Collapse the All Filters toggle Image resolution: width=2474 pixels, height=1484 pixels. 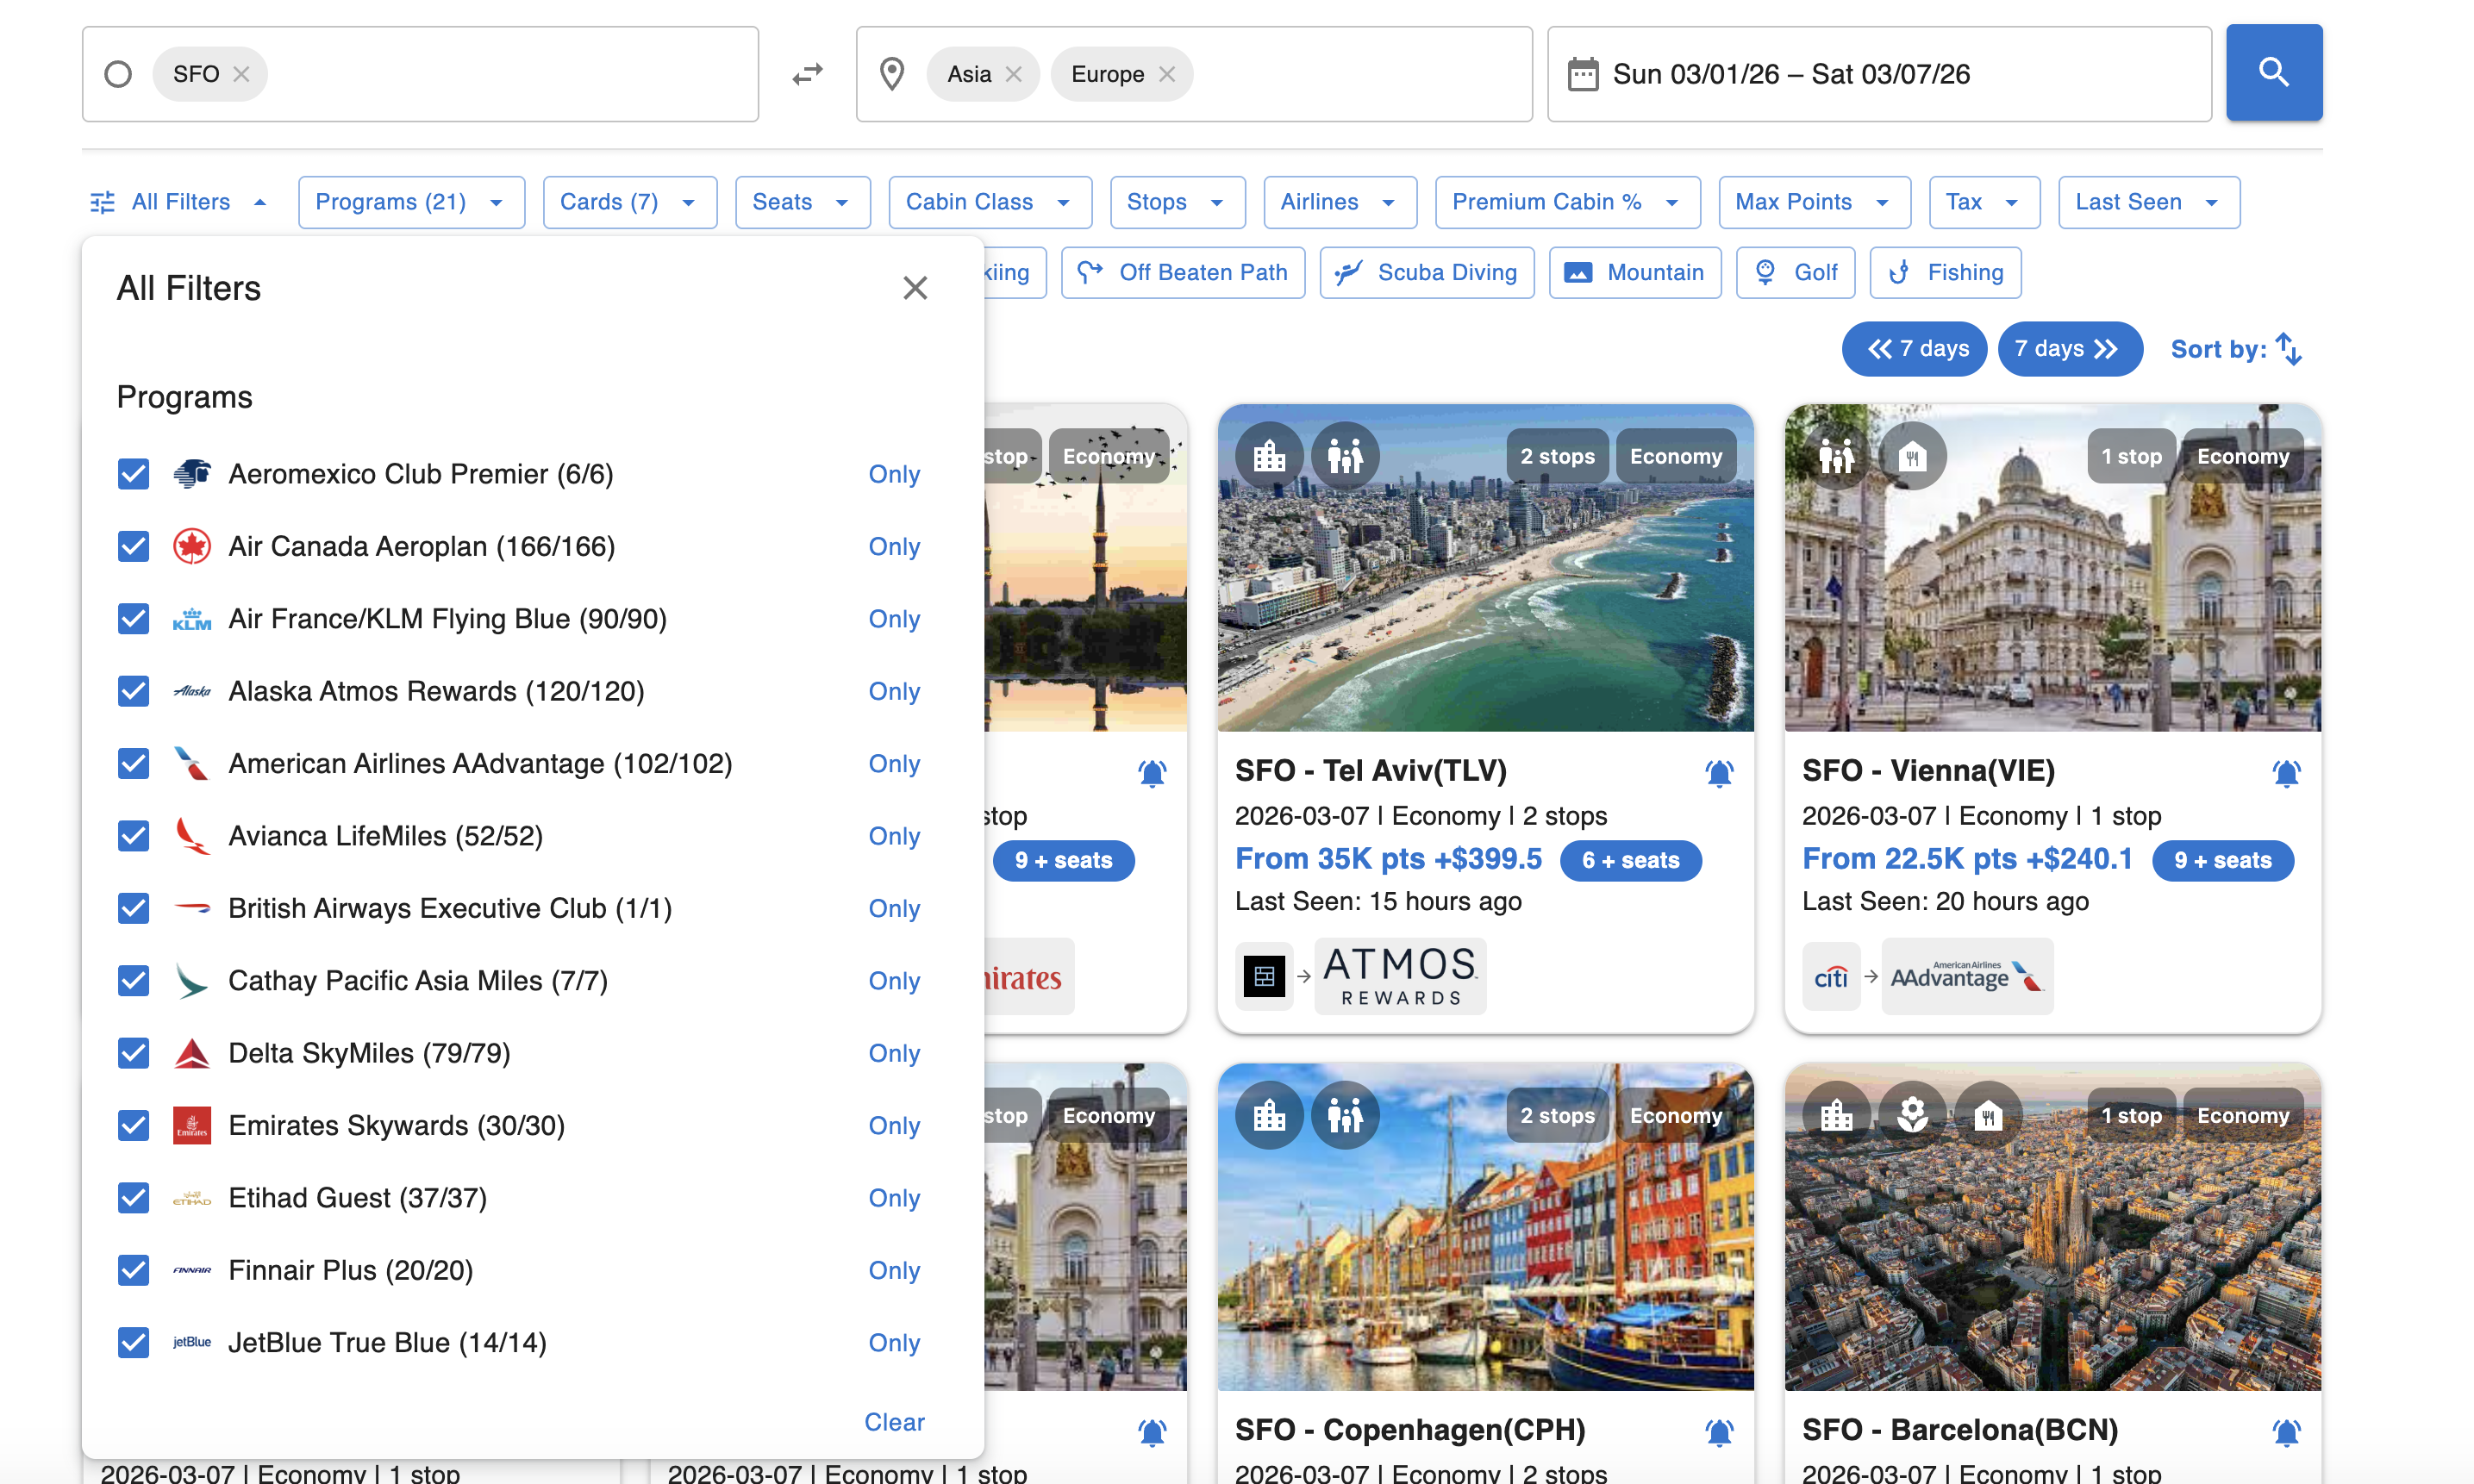[179, 202]
